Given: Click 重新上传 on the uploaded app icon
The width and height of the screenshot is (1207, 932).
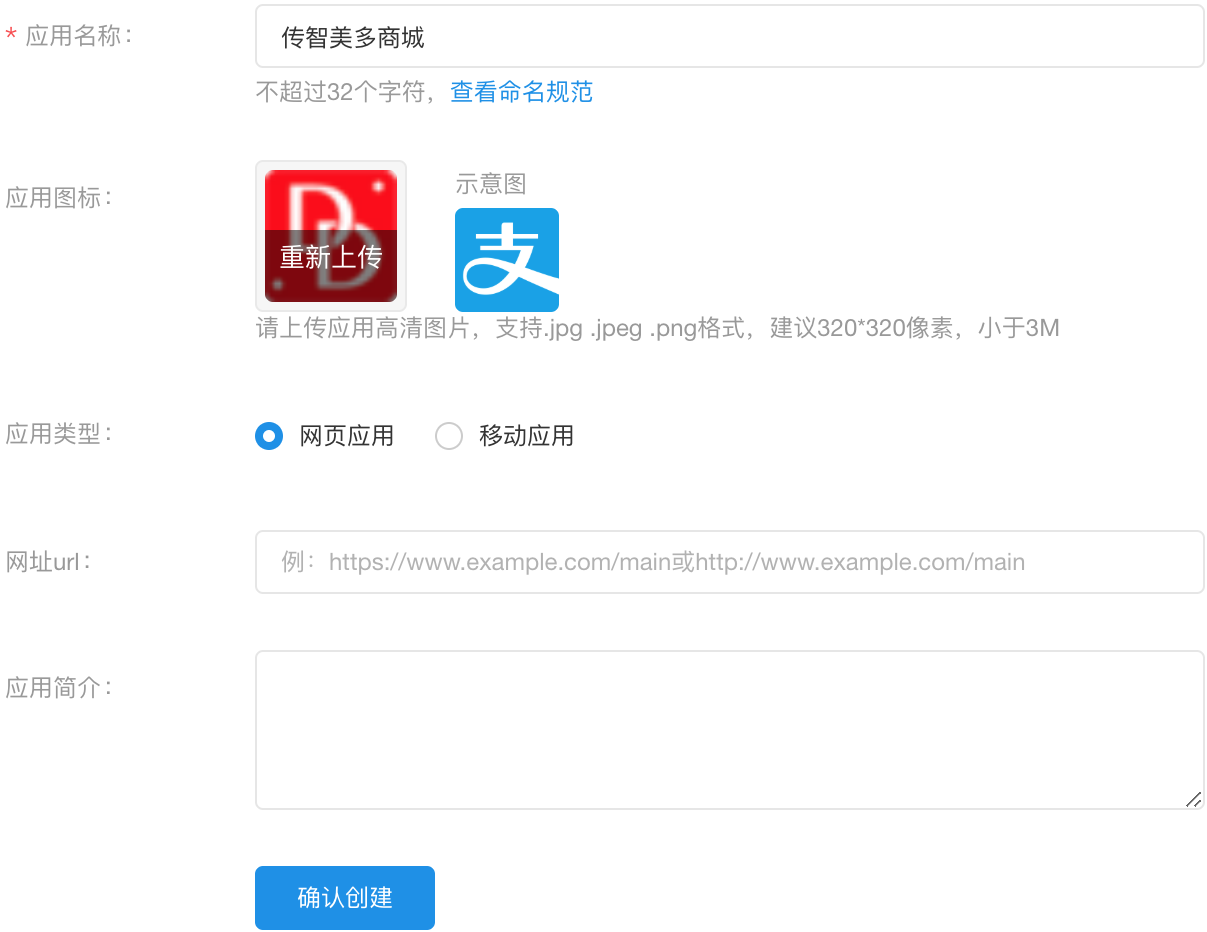Looking at the screenshot, I should pyautogui.click(x=331, y=257).
